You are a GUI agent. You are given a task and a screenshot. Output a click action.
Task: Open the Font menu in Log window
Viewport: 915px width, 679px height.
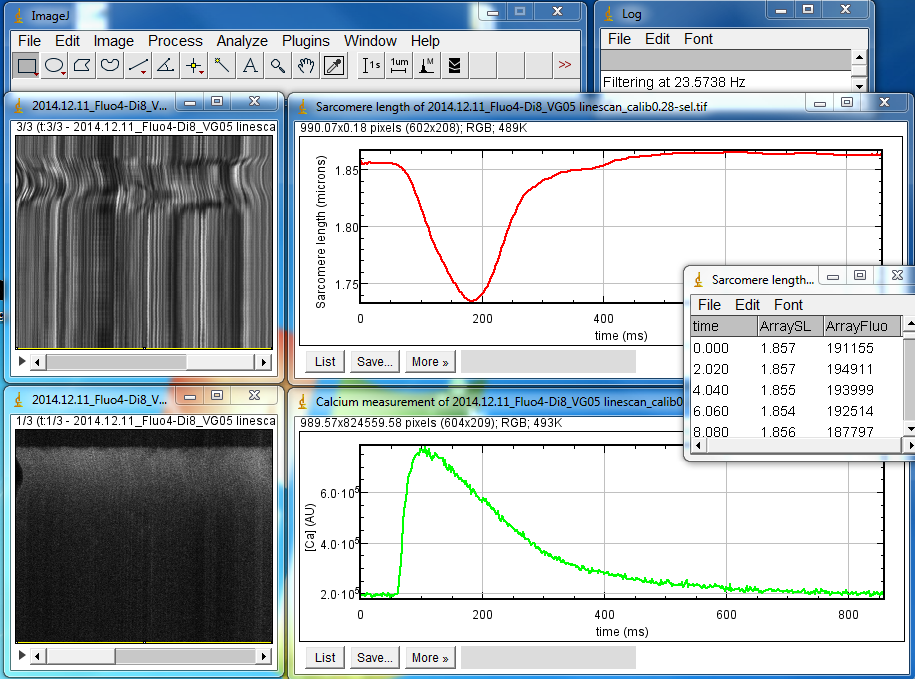[x=698, y=39]
